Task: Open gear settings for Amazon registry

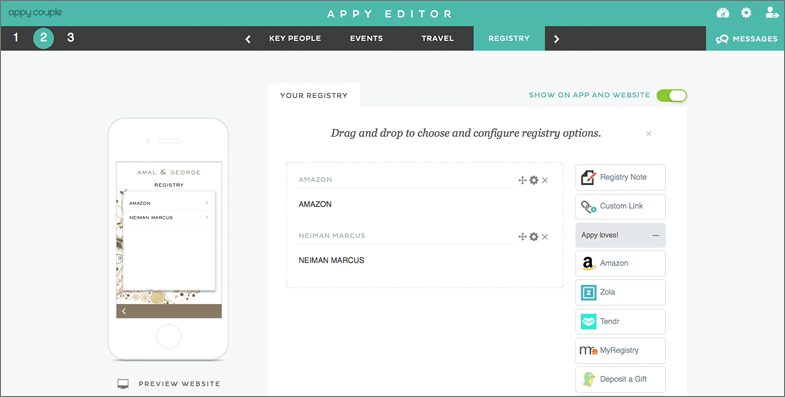Action: pyautogui.click(x=534, y=180)
